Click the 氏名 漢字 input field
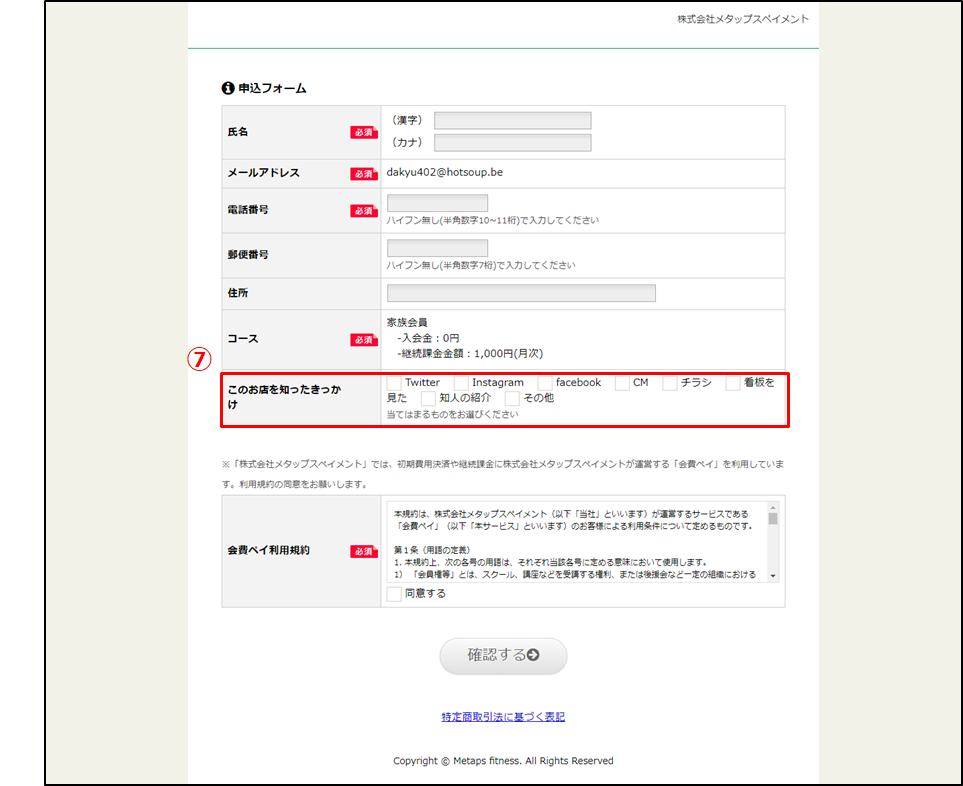 [512, 121]
